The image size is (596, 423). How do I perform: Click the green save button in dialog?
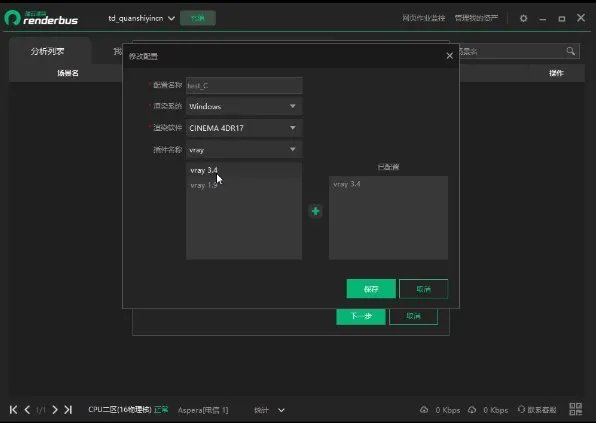(x=371, y=289)
